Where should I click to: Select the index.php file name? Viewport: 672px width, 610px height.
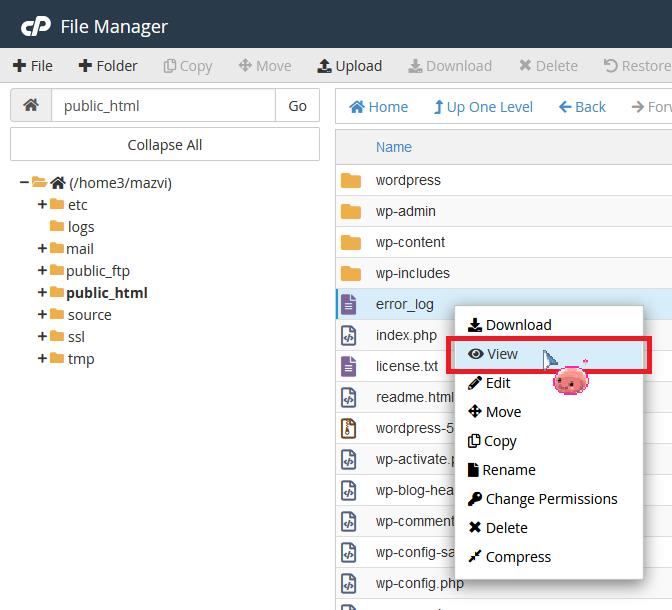click(x=406, y=335)
